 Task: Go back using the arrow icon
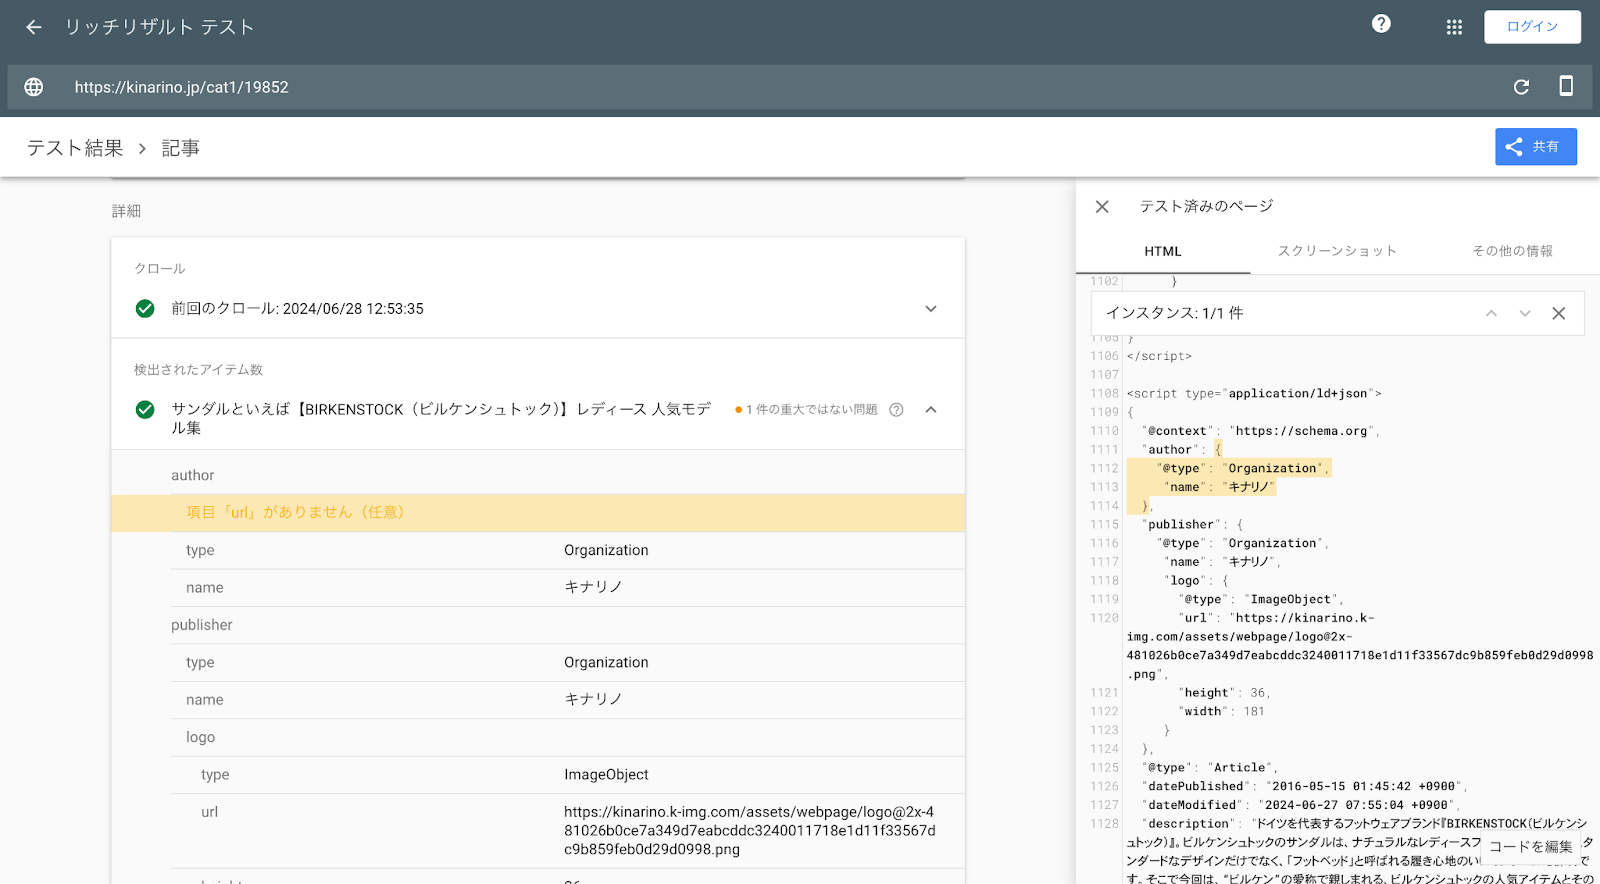34,27
